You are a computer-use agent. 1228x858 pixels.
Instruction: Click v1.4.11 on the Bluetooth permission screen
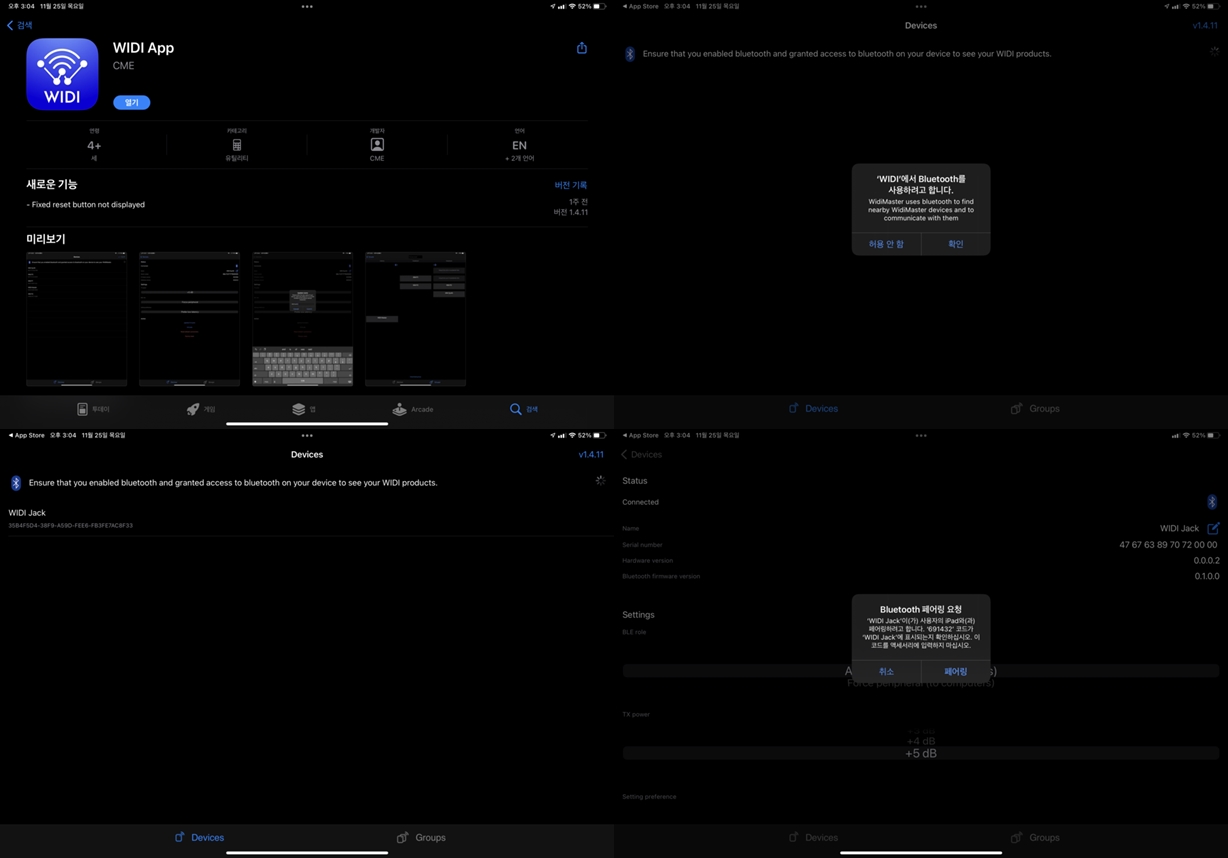coord(1205,25)
